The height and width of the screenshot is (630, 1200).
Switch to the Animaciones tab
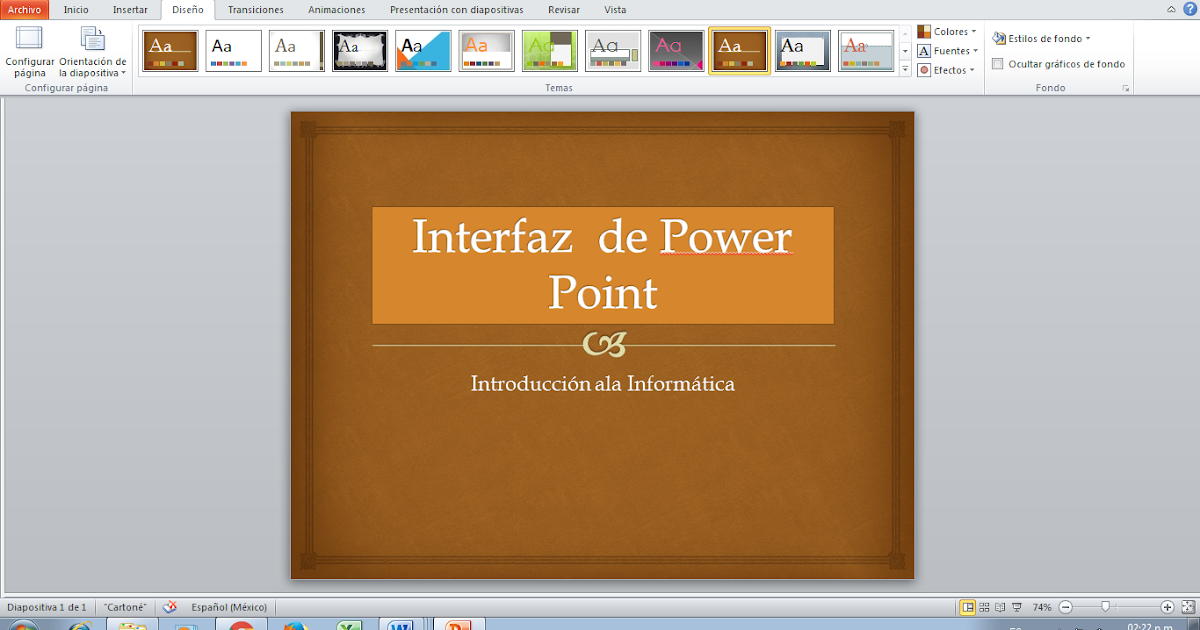[x=336, y=9]
